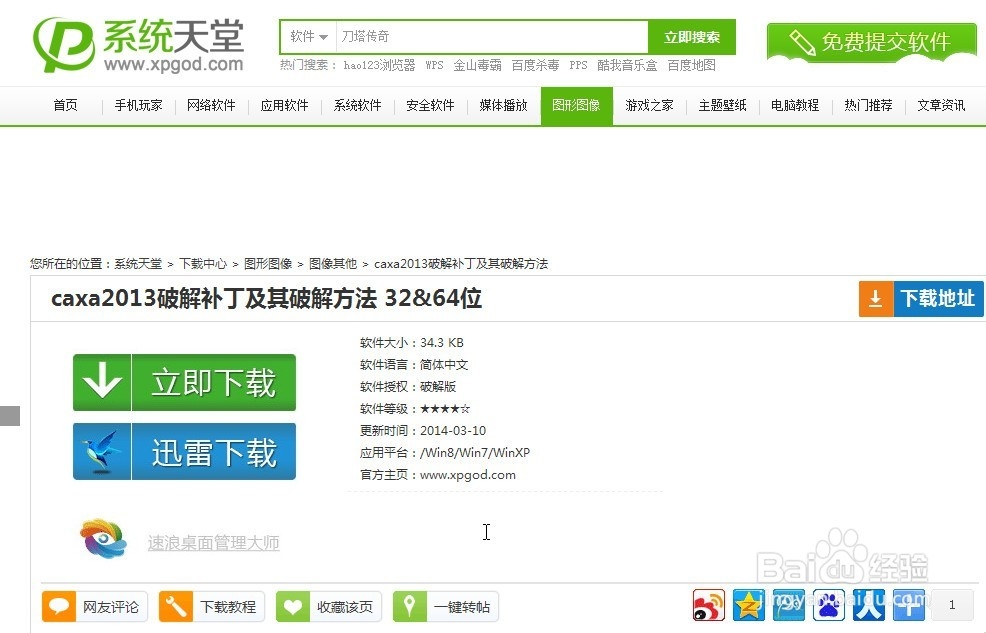Open the 系统软件 navigation item
This screenshot has width=986, height=633.
[x=357, y=105]
